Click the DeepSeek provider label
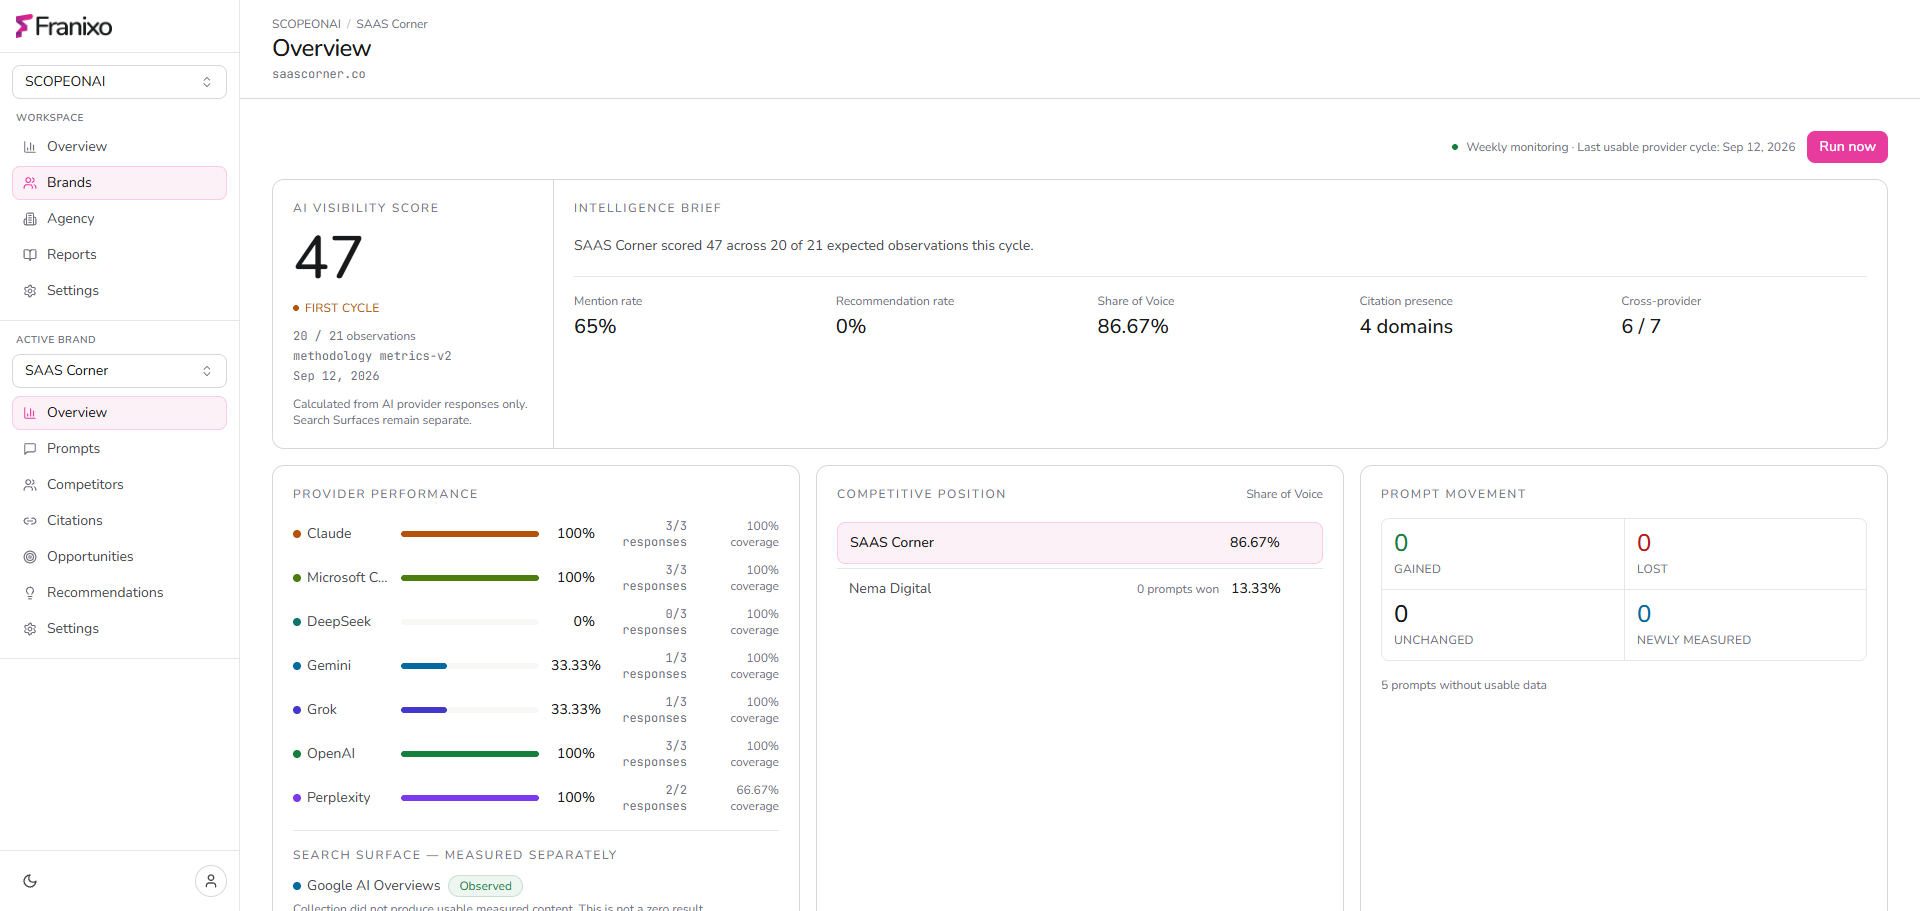This screenshot has width=1920, height=911. tap(339, 622)
